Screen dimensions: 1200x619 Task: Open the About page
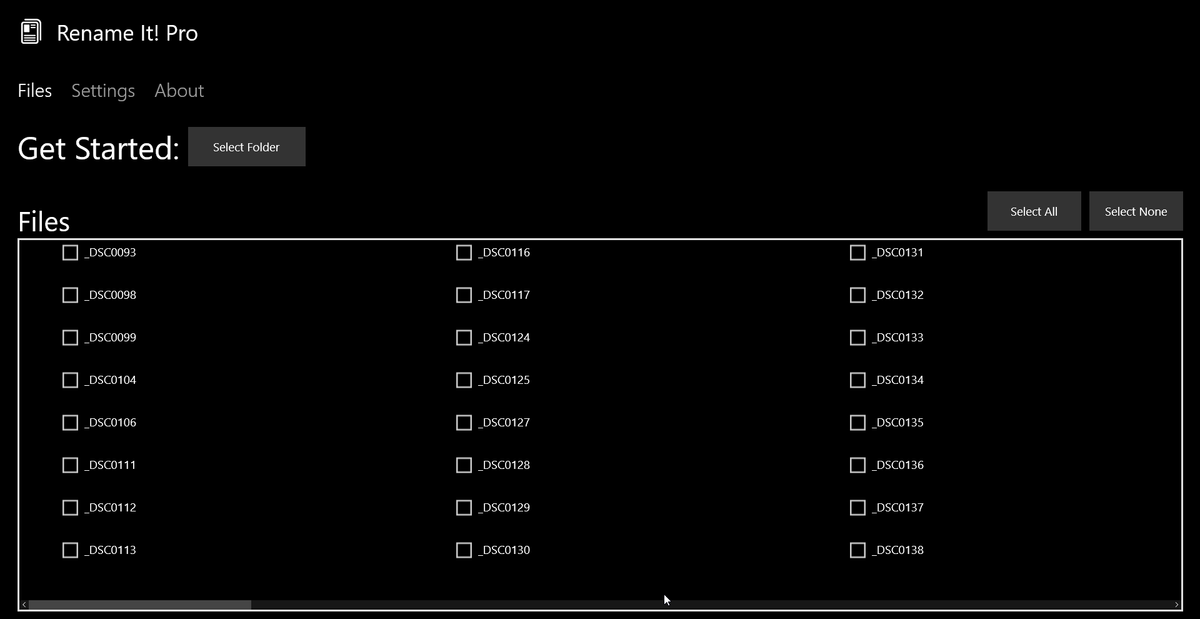(x=179, y=90)
